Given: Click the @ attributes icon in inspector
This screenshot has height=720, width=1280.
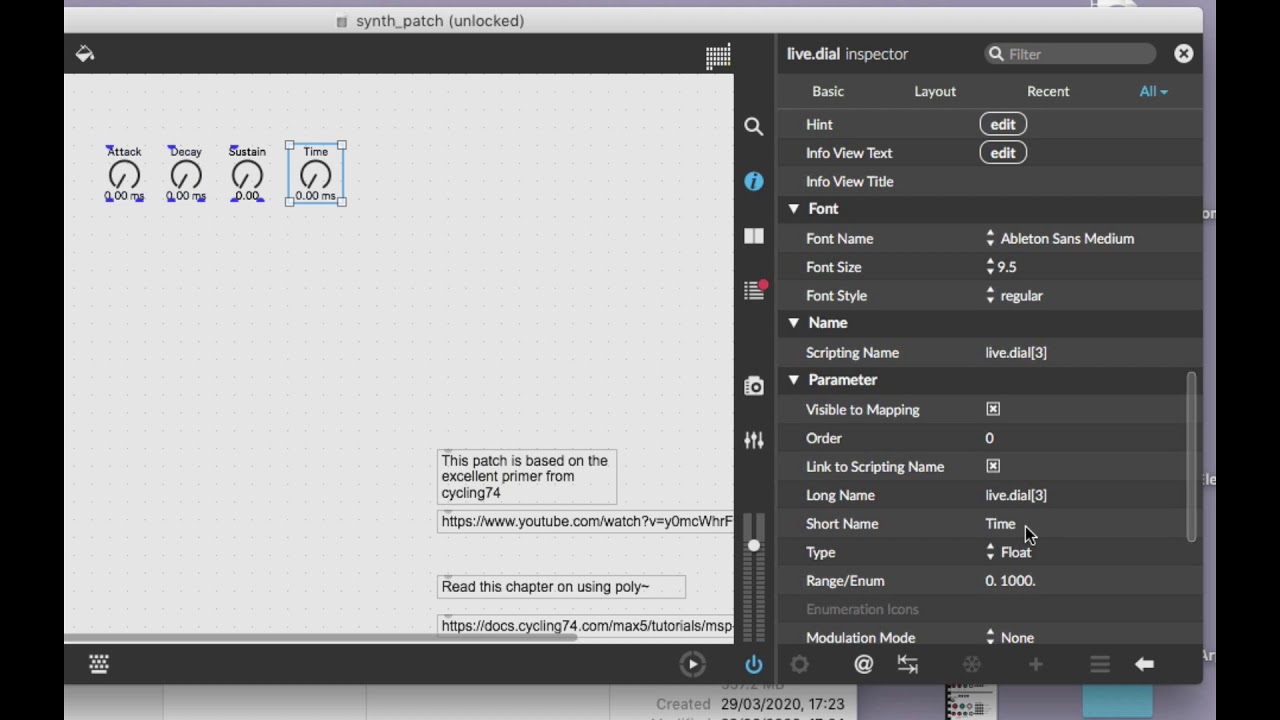Looking at the screenshot, I should (x=864, y=664).
